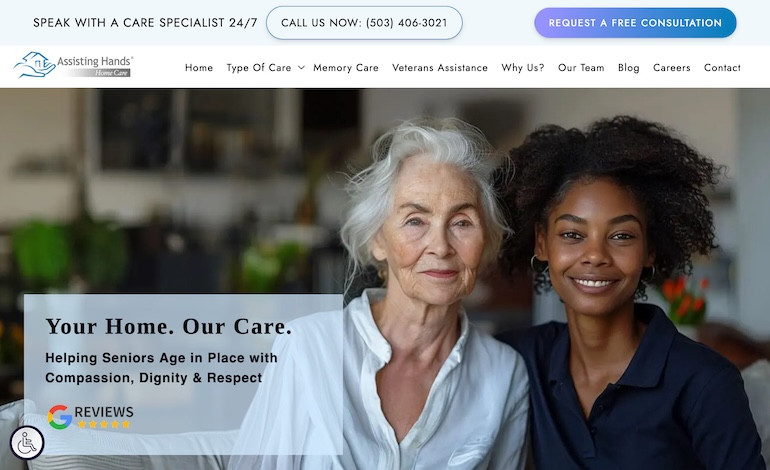Screen dimensions: 770x470
Task: Go to the Careers page
Action: pos(672,68)
